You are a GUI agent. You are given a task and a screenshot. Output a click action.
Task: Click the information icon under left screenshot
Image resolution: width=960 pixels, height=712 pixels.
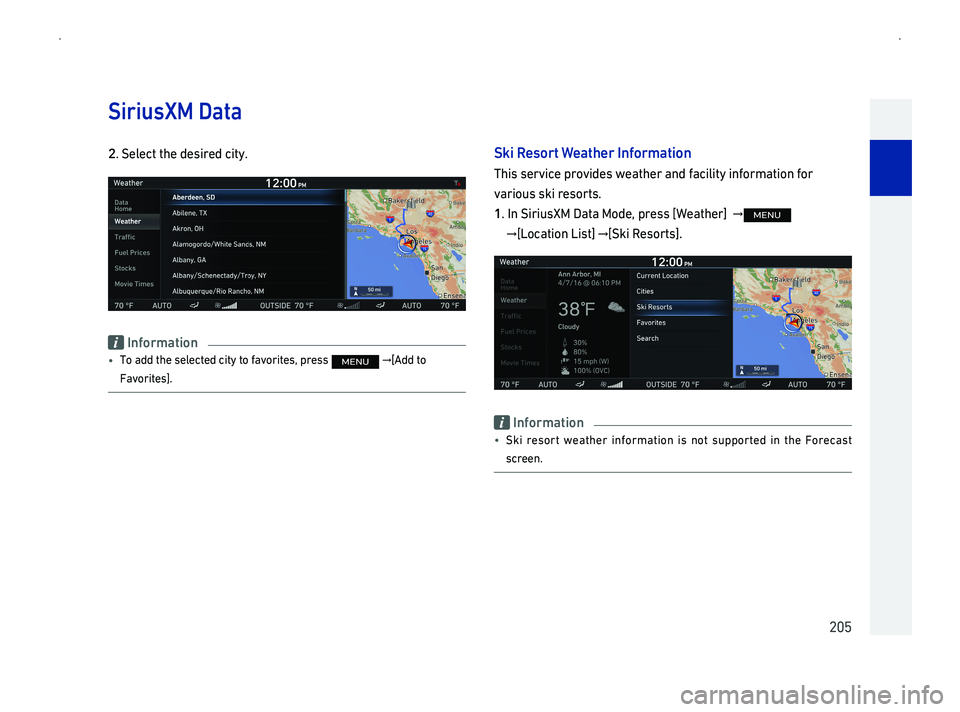coord(116,343)
